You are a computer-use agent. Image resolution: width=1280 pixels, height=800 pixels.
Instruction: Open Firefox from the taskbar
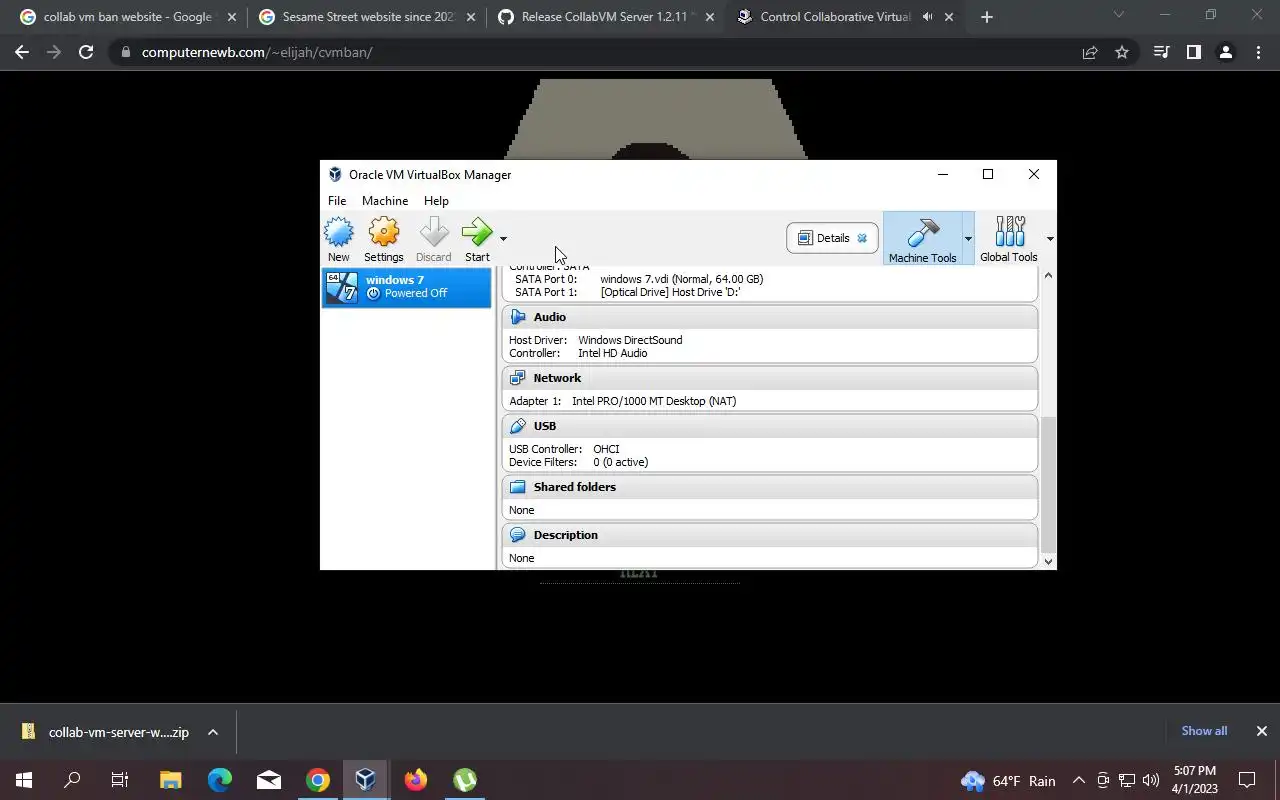pyautogui.click(x=415, y=780)
